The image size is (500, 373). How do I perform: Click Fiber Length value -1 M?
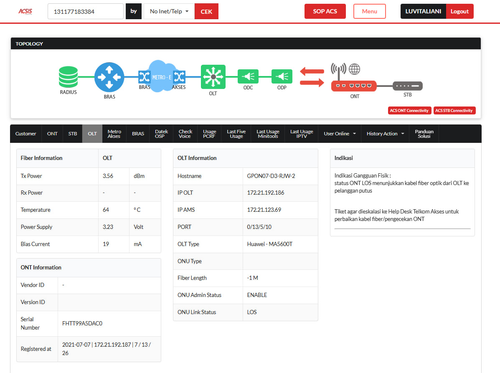pyautogui.click(x=252, y=278)
